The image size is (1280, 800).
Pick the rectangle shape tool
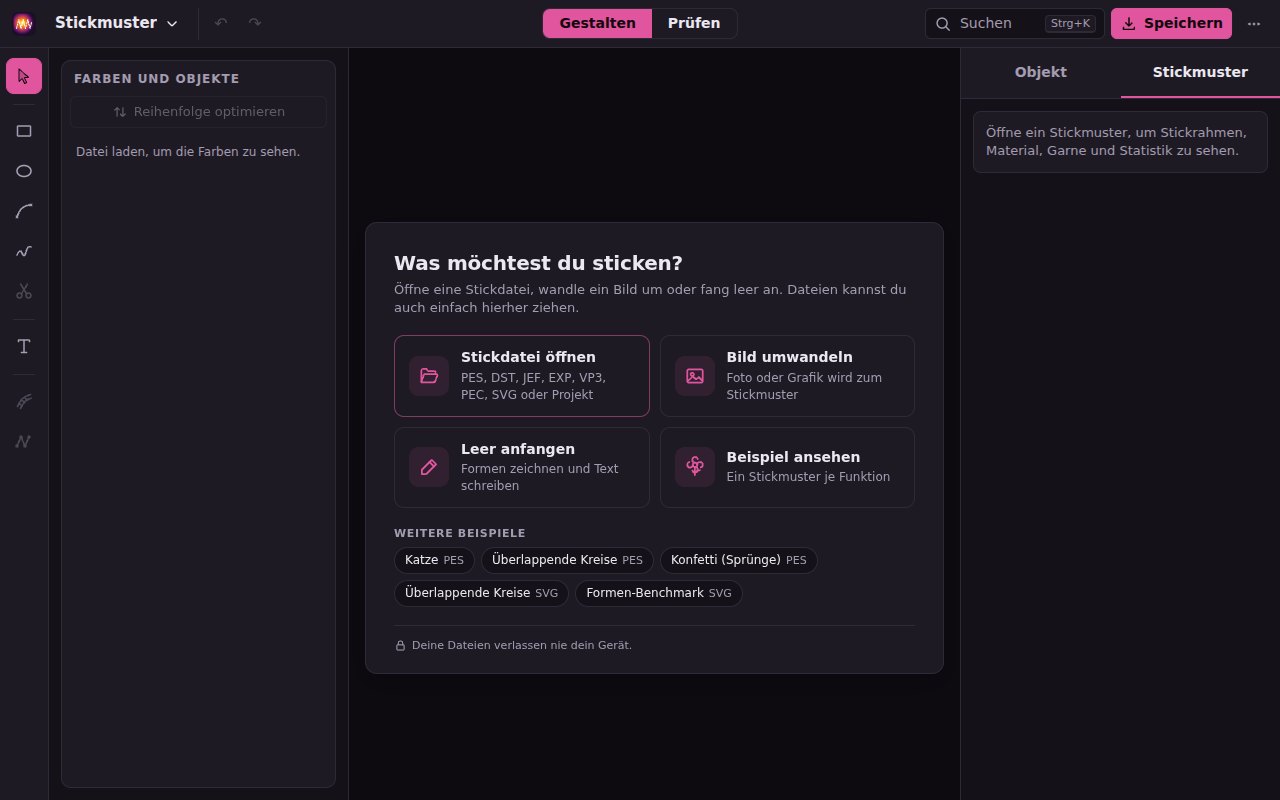click(24, 131)
